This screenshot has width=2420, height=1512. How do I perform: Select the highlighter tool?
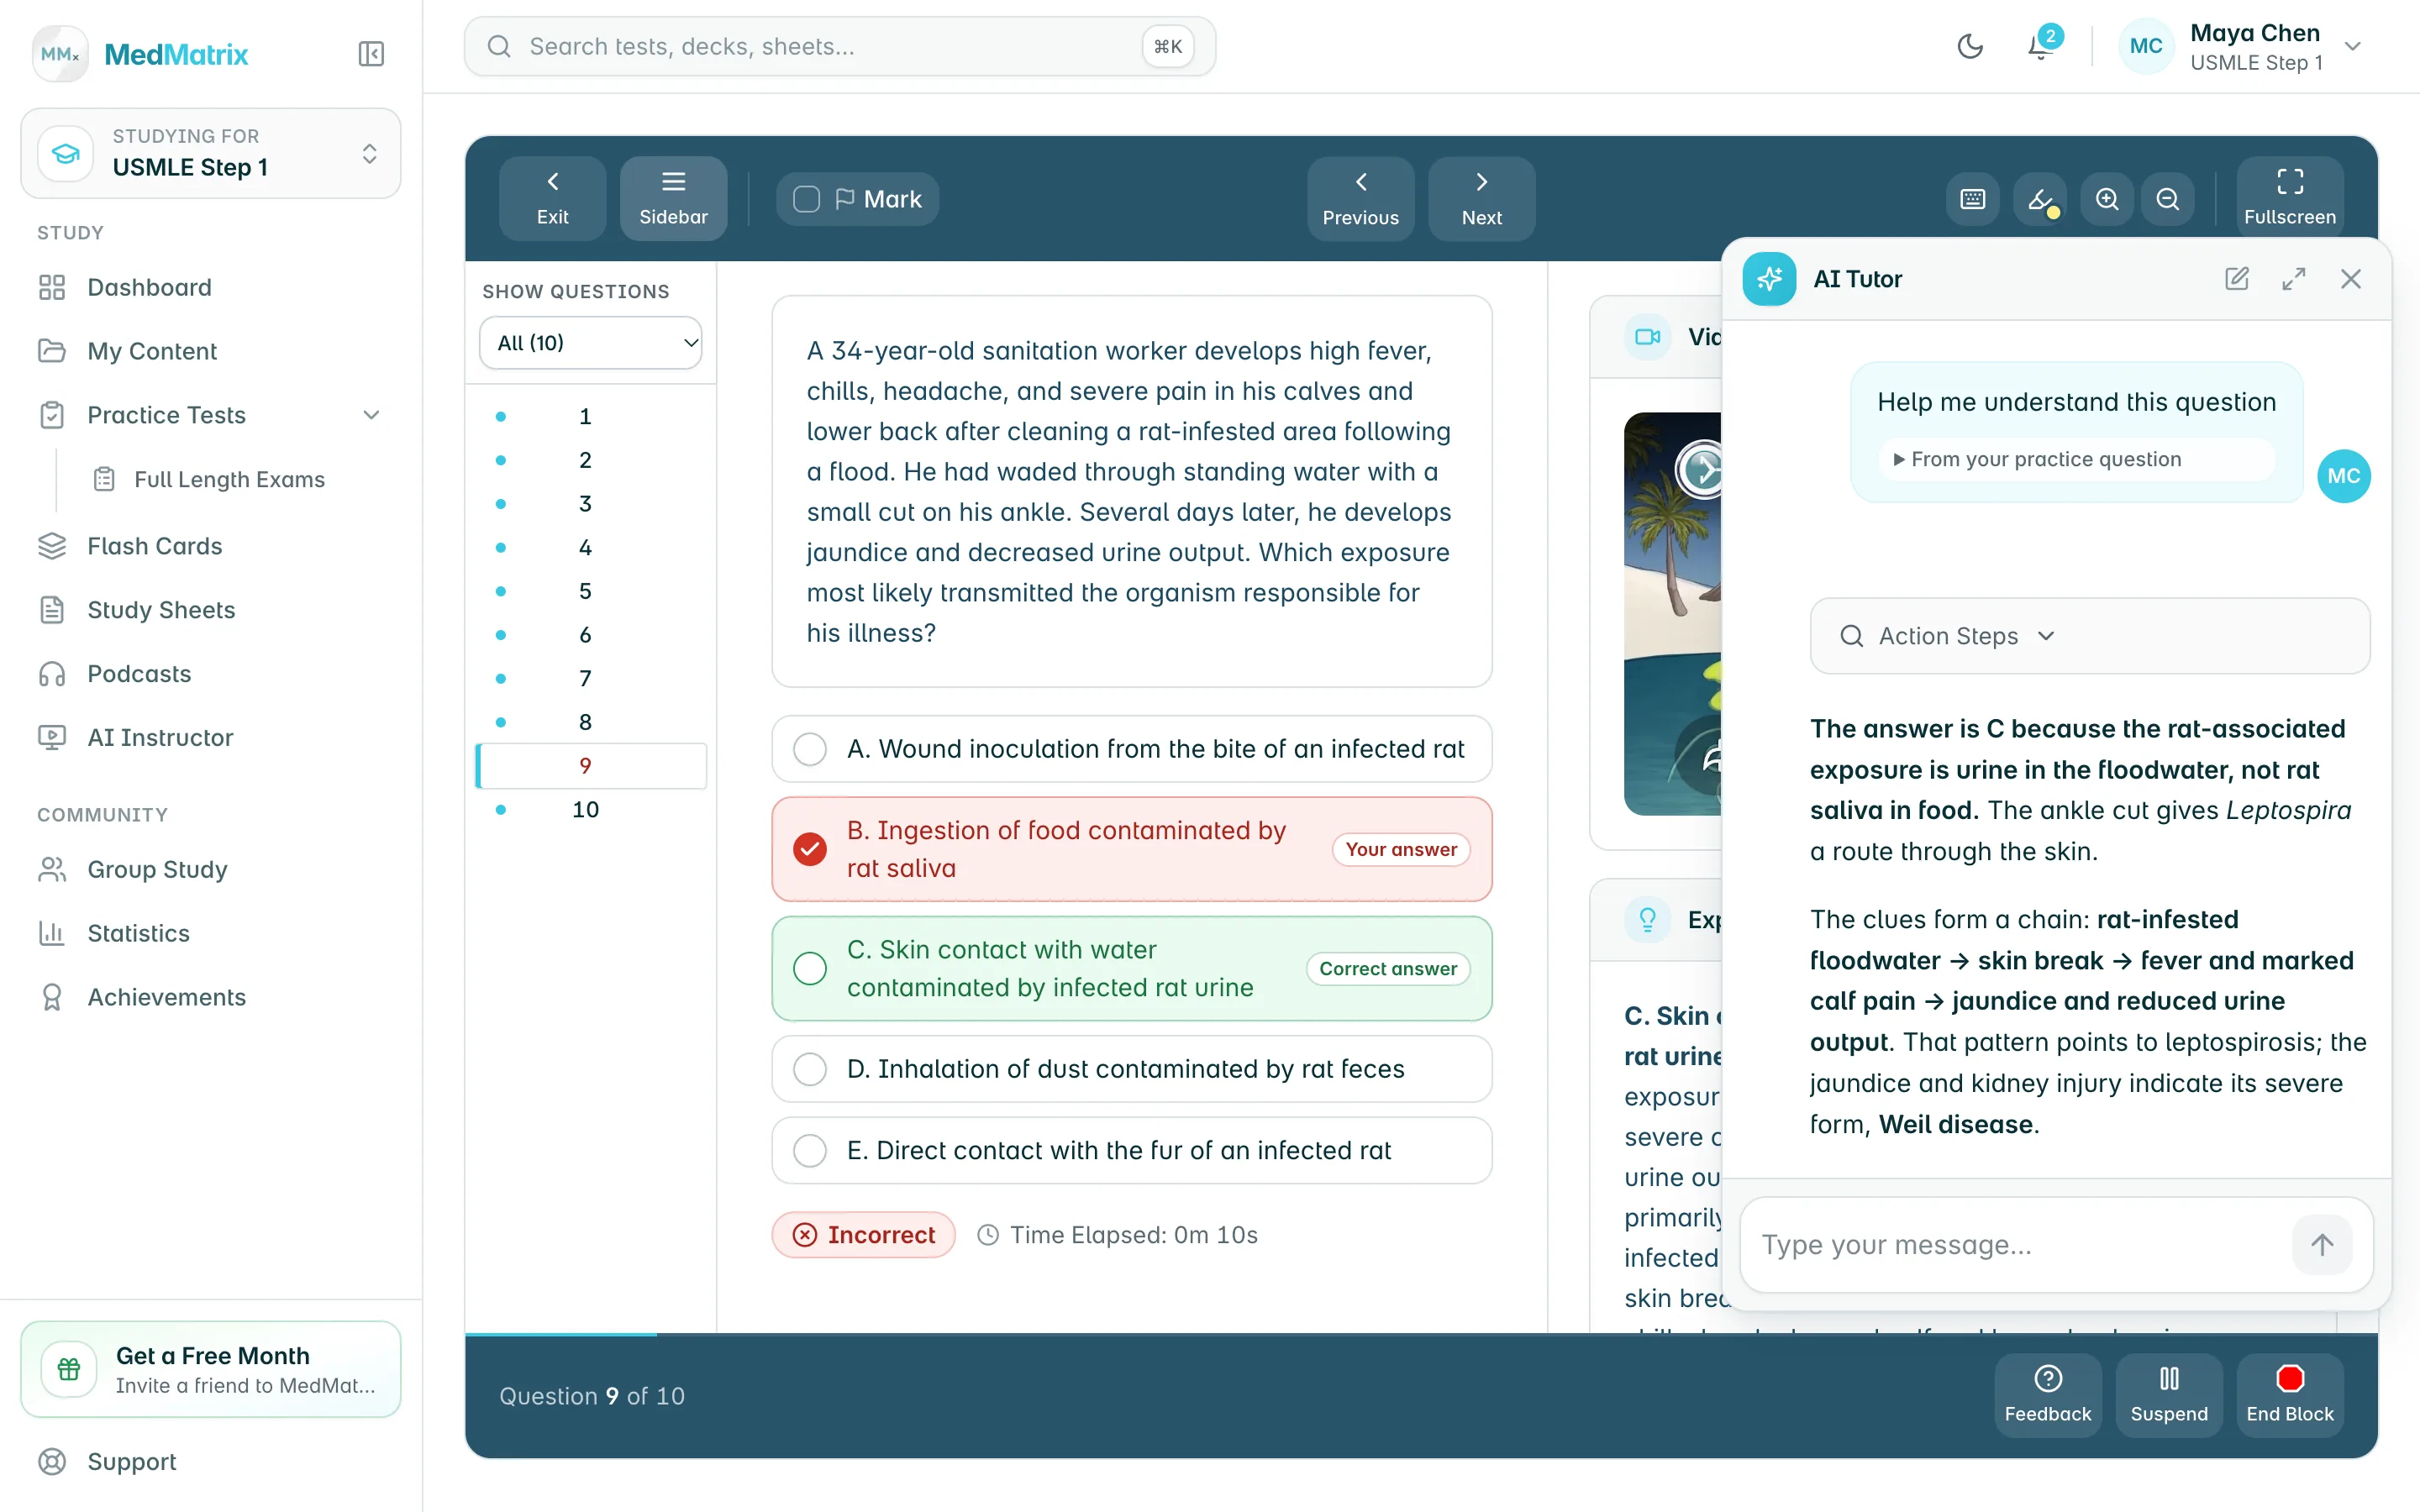click(x=2040, y=199)
